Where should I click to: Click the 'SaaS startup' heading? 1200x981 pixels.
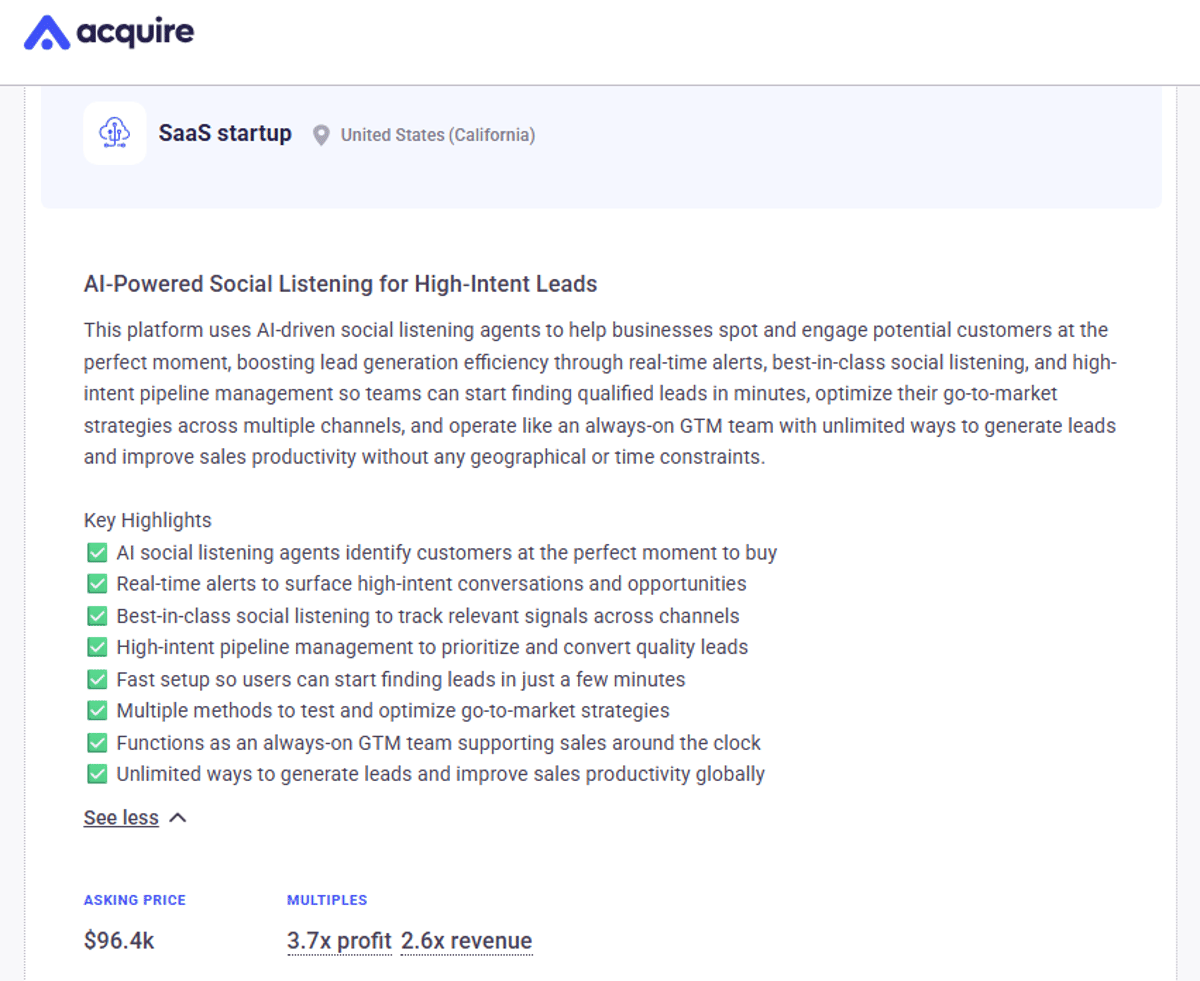225,132
